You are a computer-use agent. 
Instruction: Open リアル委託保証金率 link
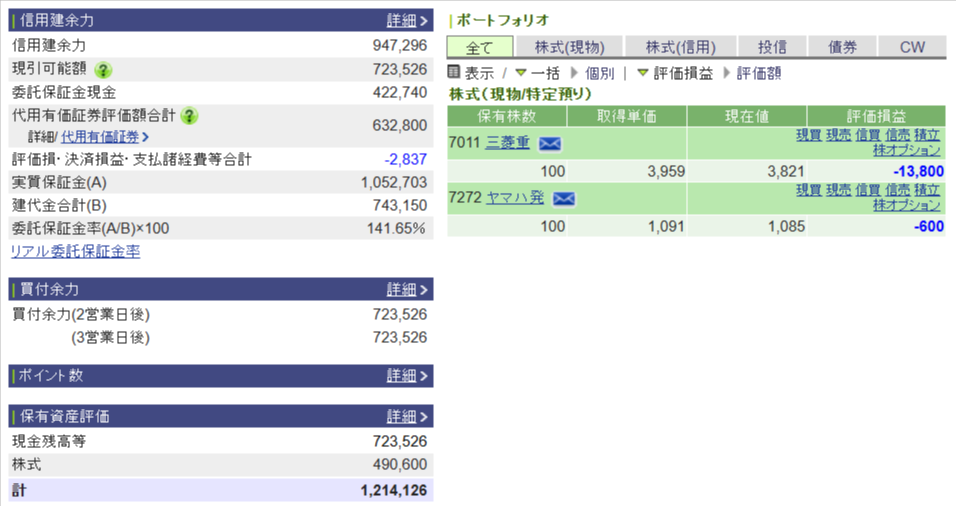coord(76,251)
